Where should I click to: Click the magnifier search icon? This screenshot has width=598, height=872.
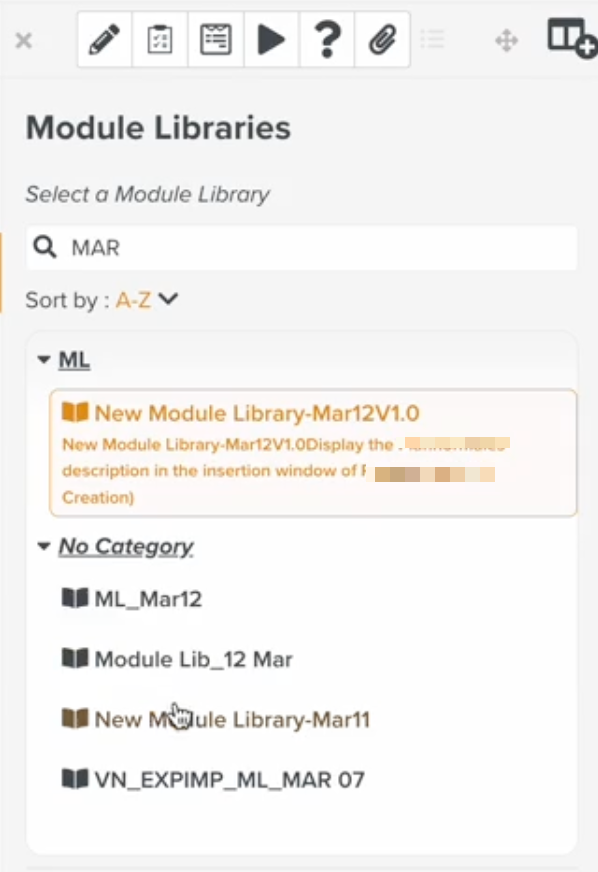pos(45,247)
